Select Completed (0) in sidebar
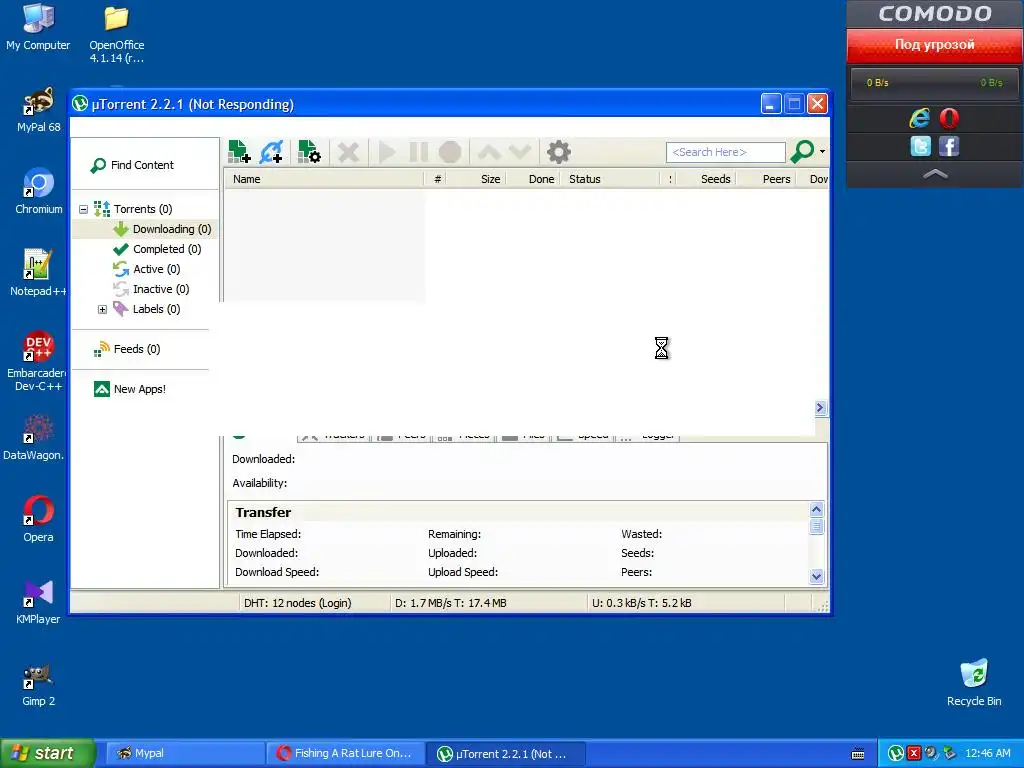The height and width of the screenshot is (768, 1024). [157, 249]
